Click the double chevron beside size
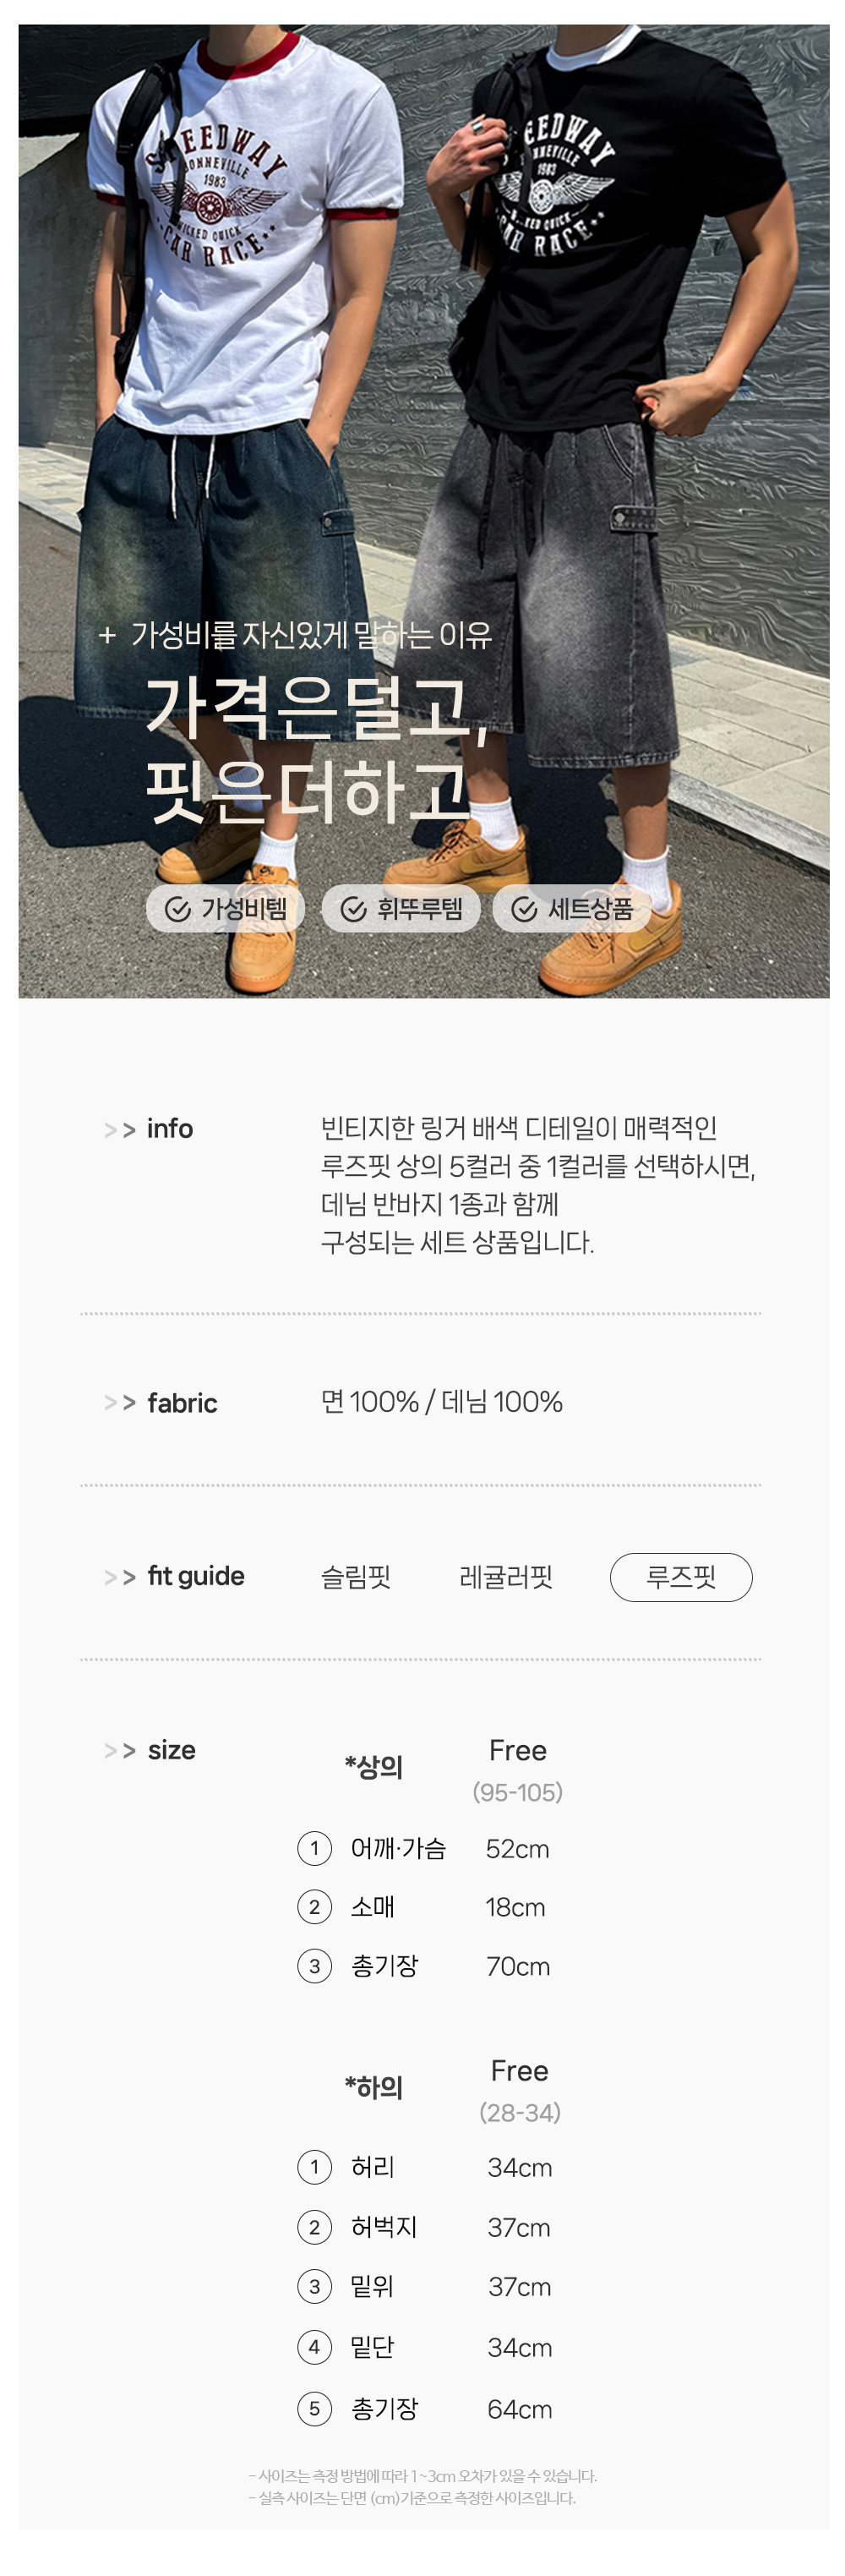 tap(120, 1751)
